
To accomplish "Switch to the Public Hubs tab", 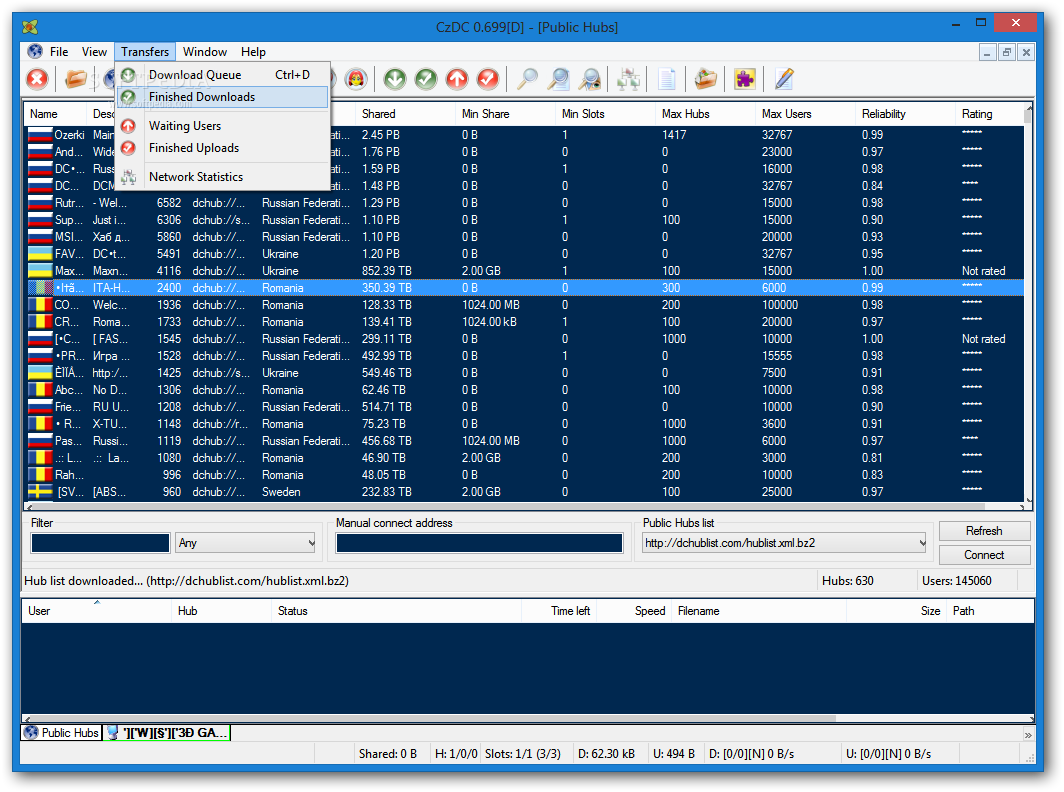I will click(x=62, y=732).
